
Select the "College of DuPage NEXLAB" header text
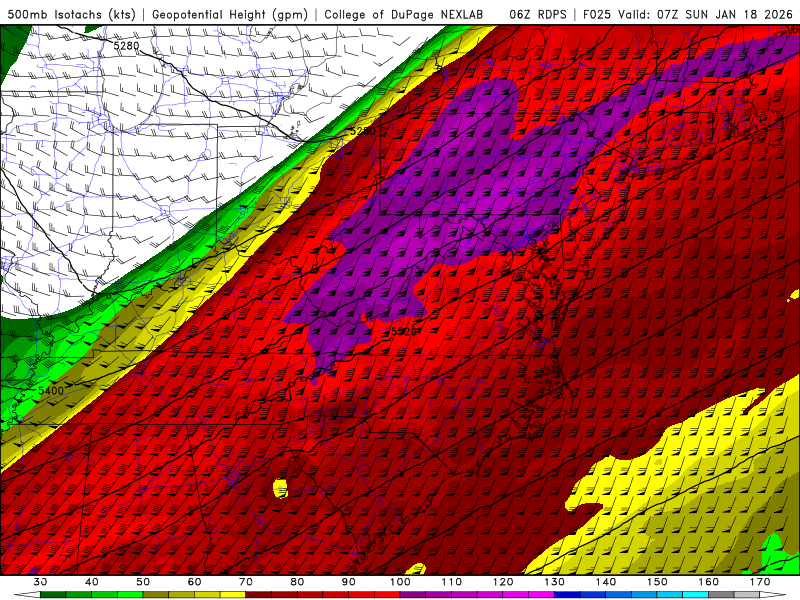tap(403, 14)
